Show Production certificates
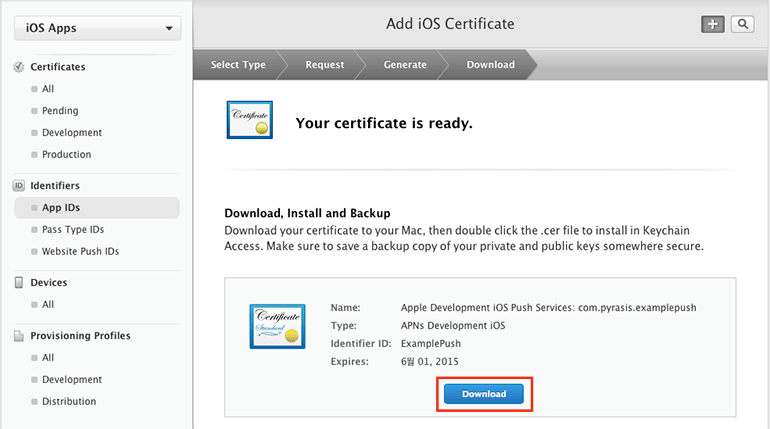The width and height of the screenshot is (770, 429). tap(66, 155)
